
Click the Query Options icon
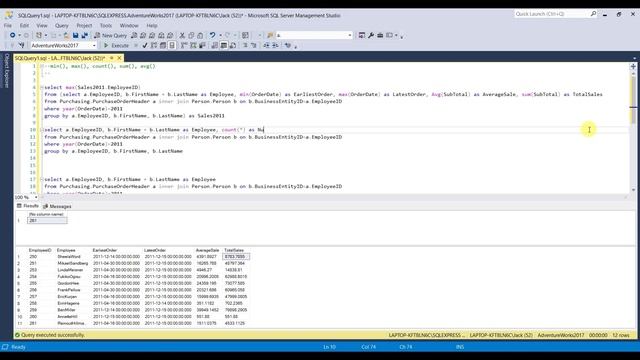[x=163, y=46]
